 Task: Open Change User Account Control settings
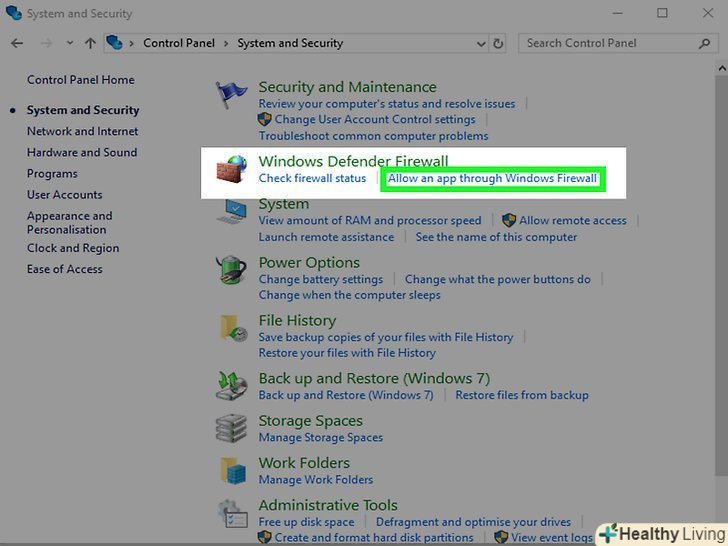tap(375, 119)
